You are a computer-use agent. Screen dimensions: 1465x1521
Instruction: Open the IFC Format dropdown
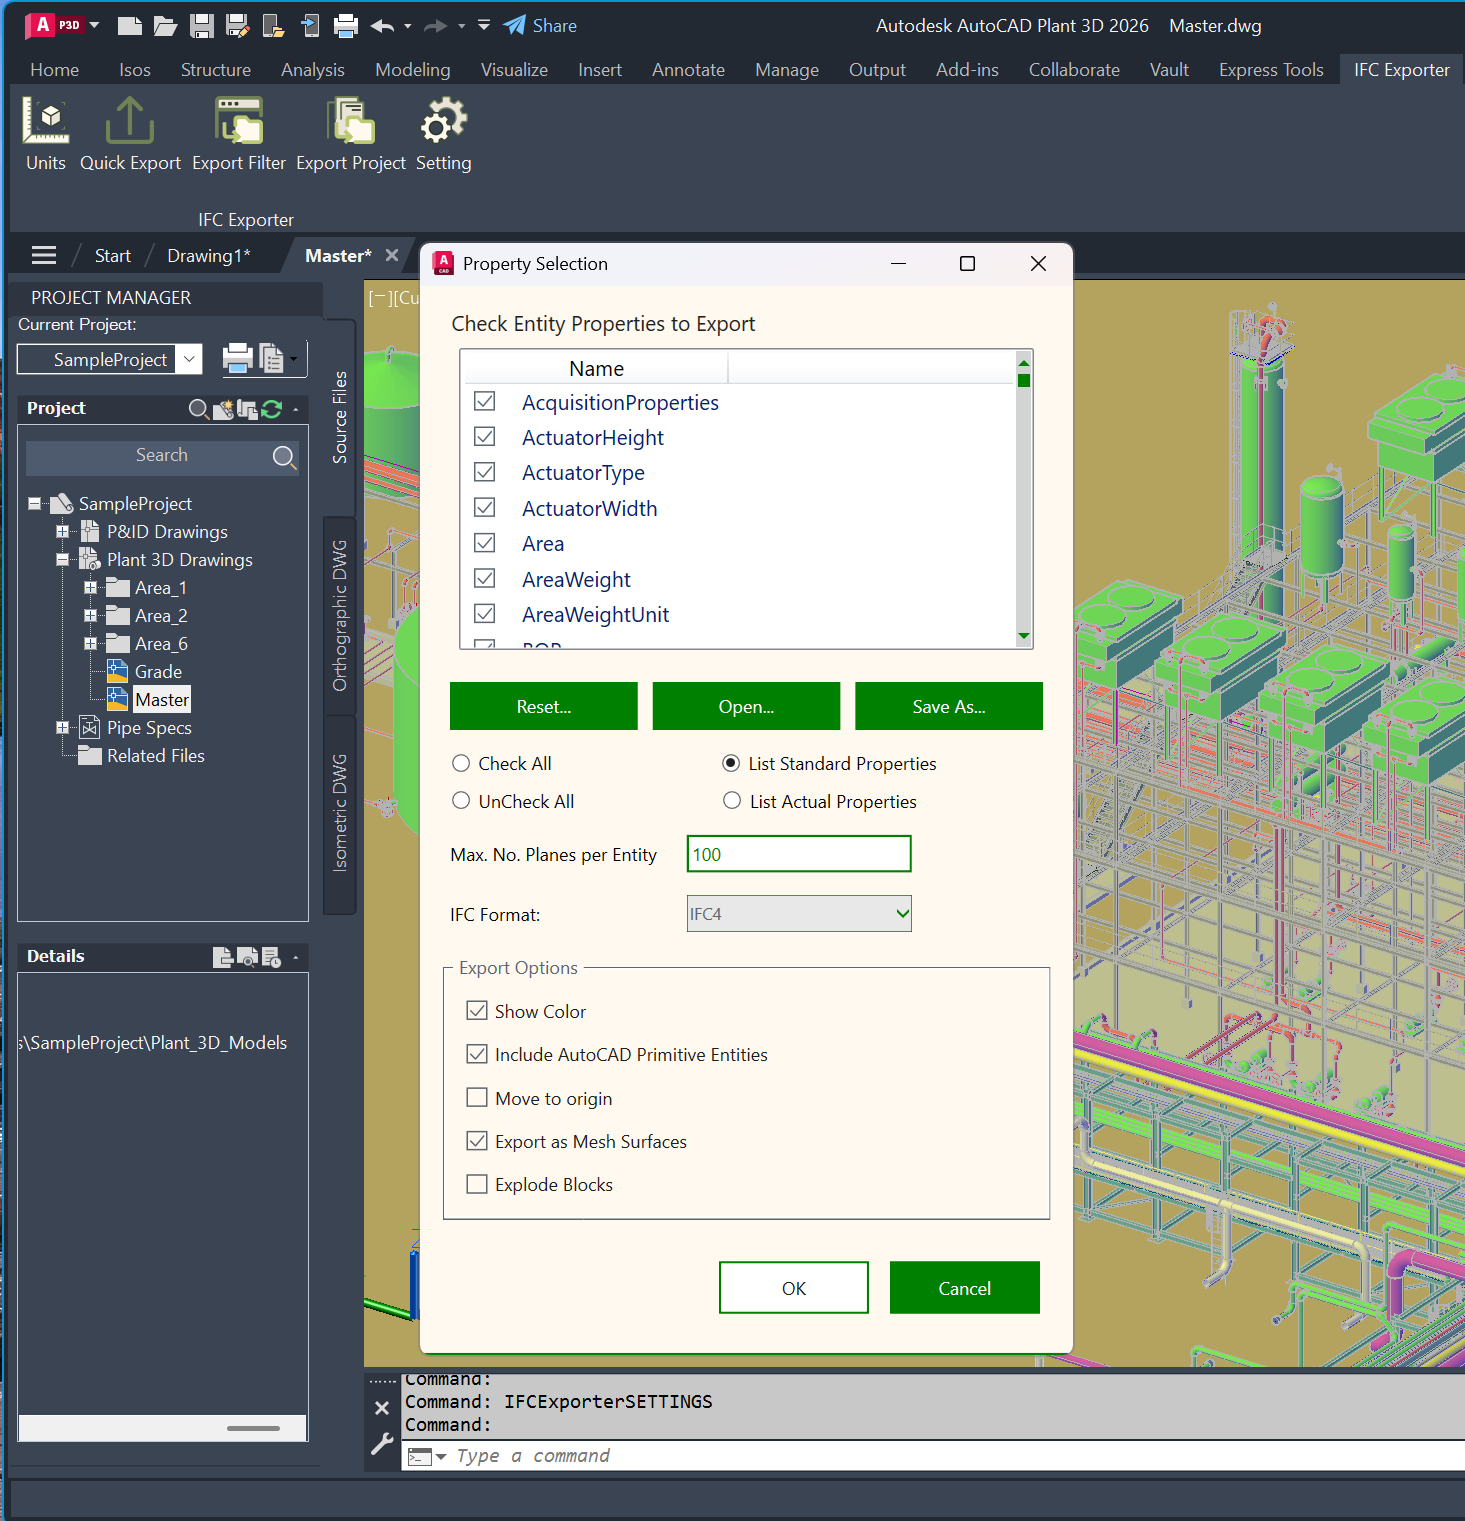click(799, 914)
